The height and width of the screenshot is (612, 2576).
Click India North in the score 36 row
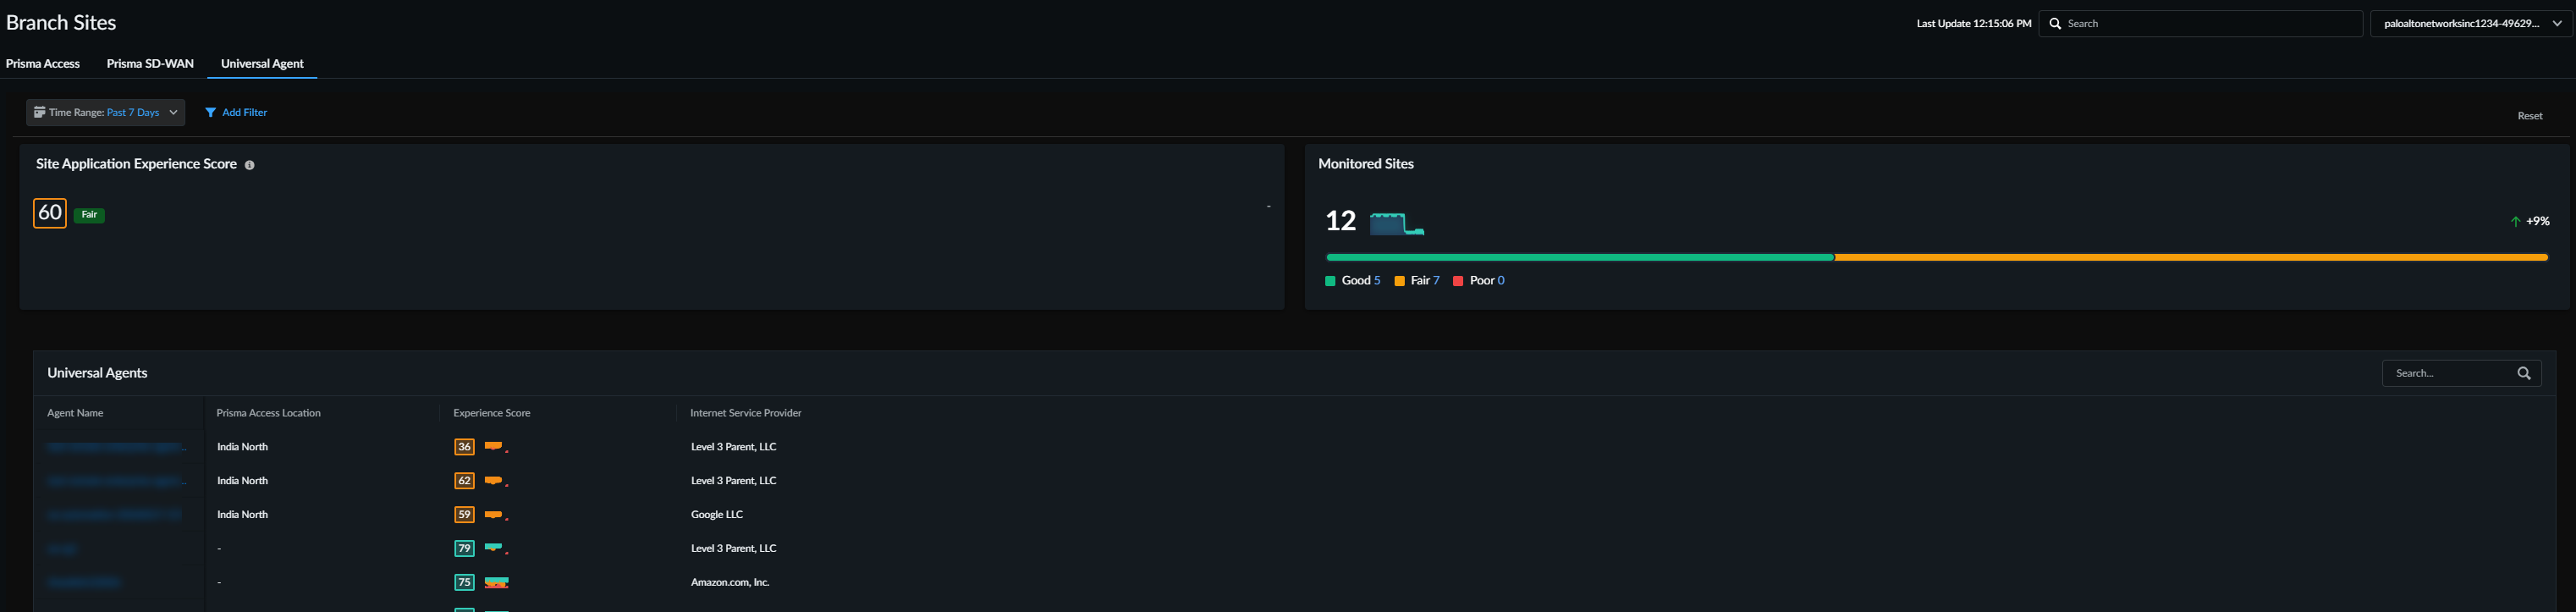tap(242, 447)
